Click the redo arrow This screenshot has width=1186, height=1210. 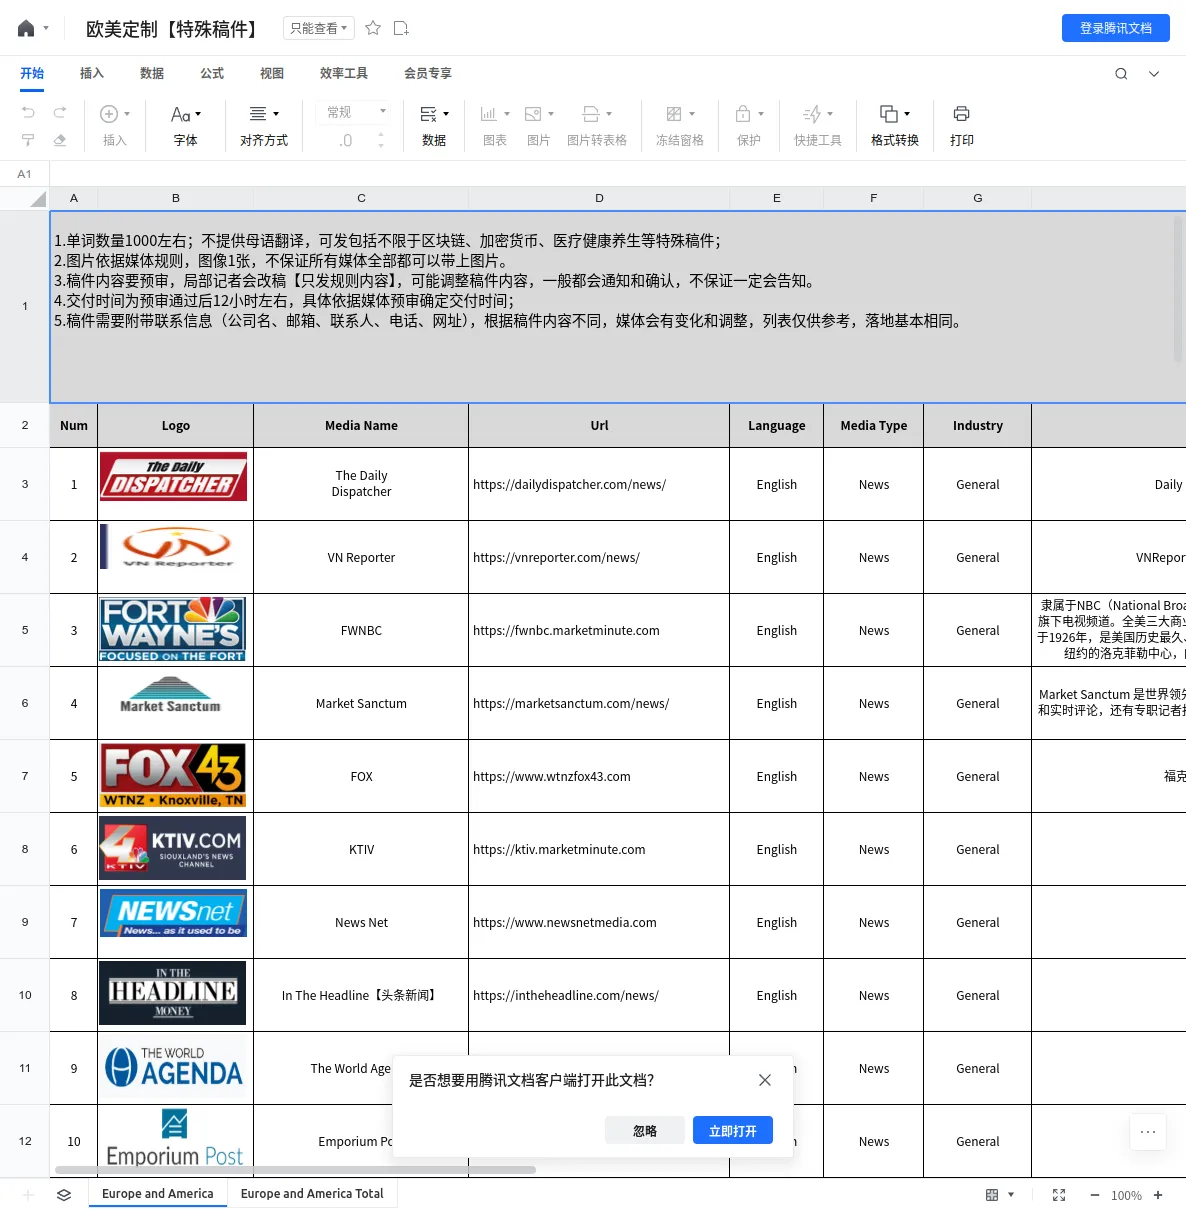point(60,112)
